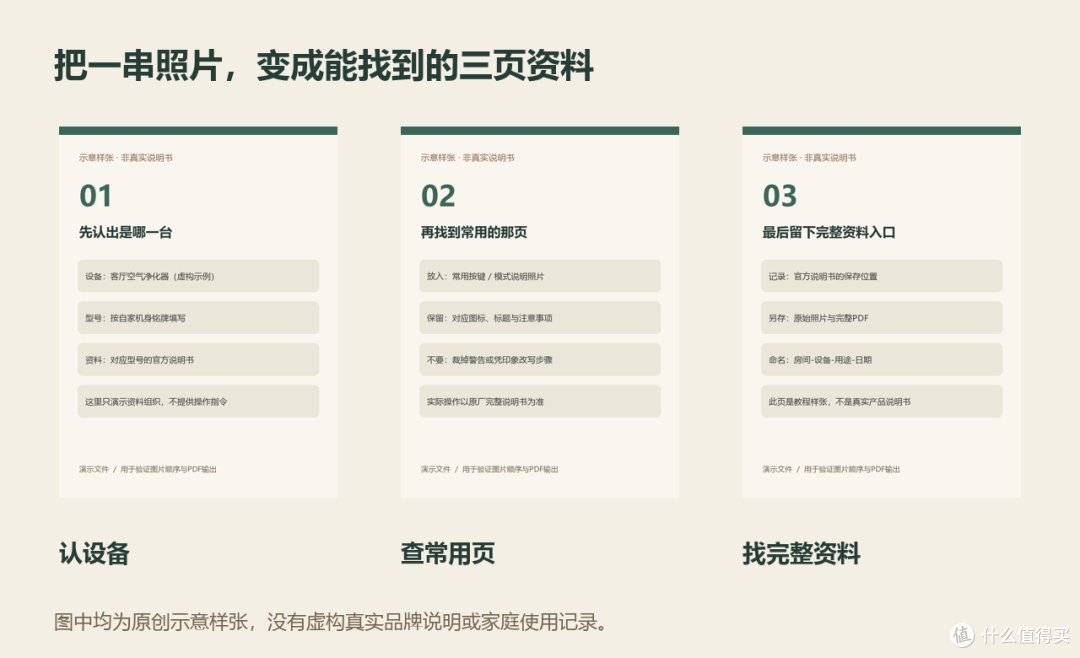1080x658 pixels.
Task: Click the 演示文件 footer on card 03
Action: (831, 469)
